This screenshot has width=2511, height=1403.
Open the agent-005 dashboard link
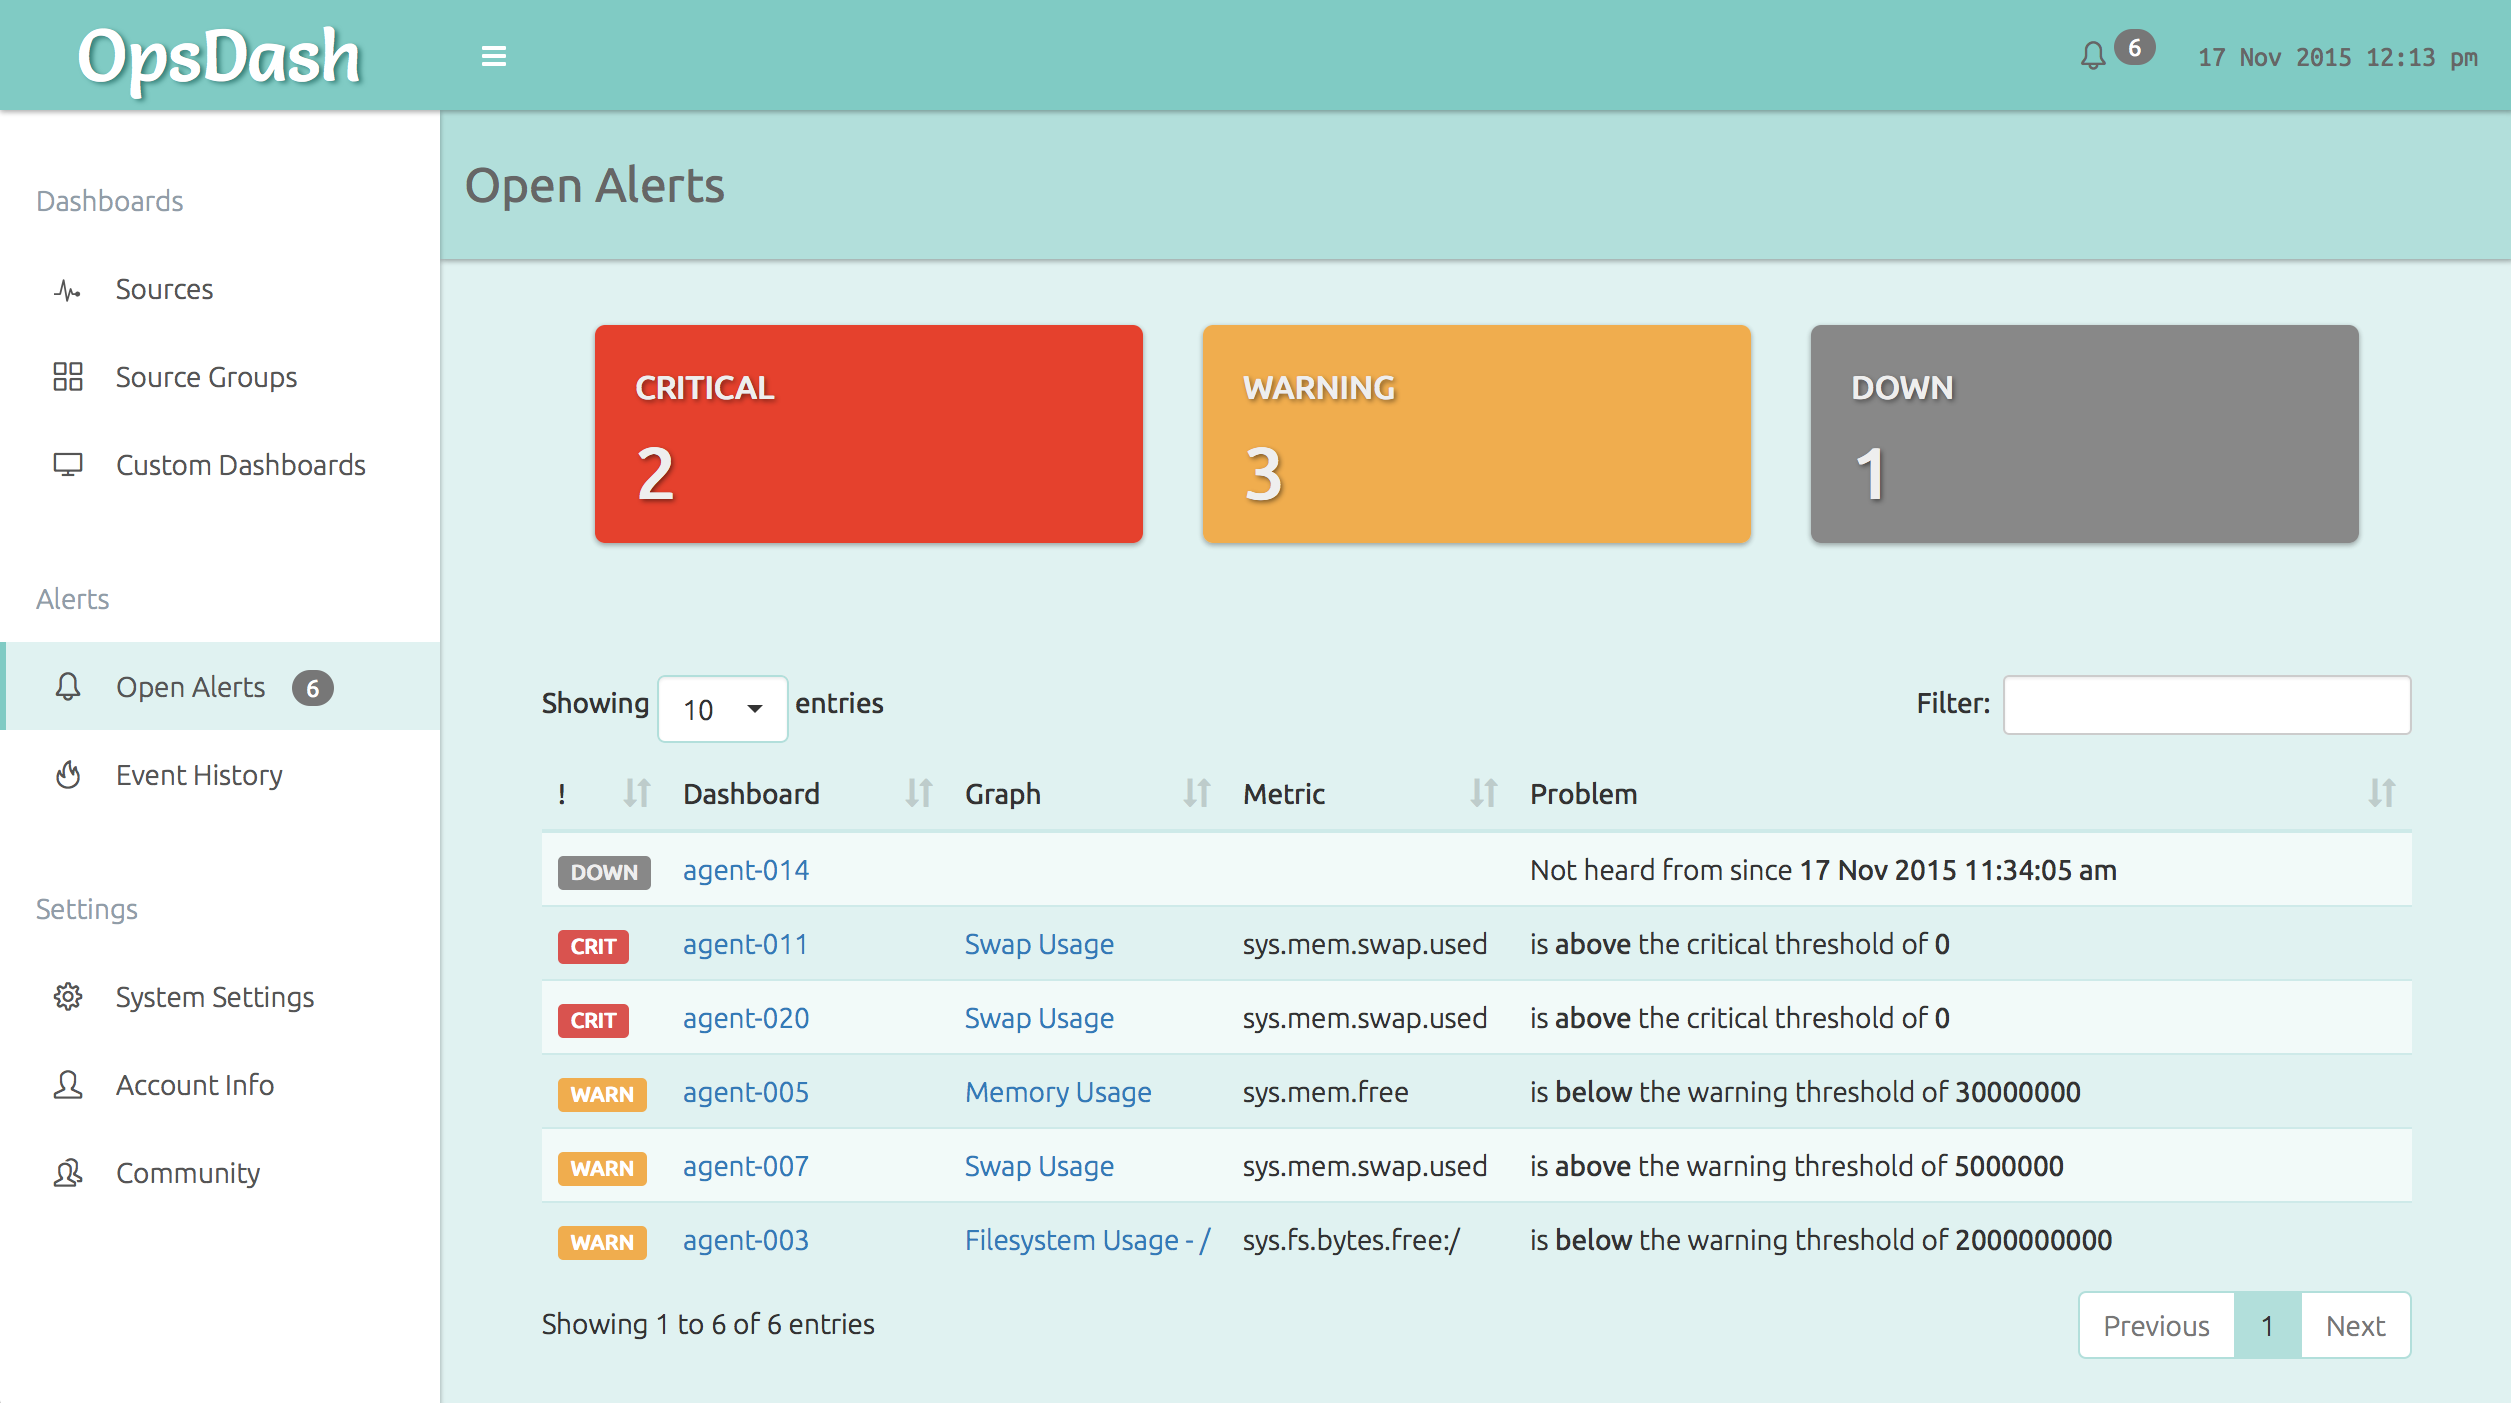click(x=746, y=1093)
